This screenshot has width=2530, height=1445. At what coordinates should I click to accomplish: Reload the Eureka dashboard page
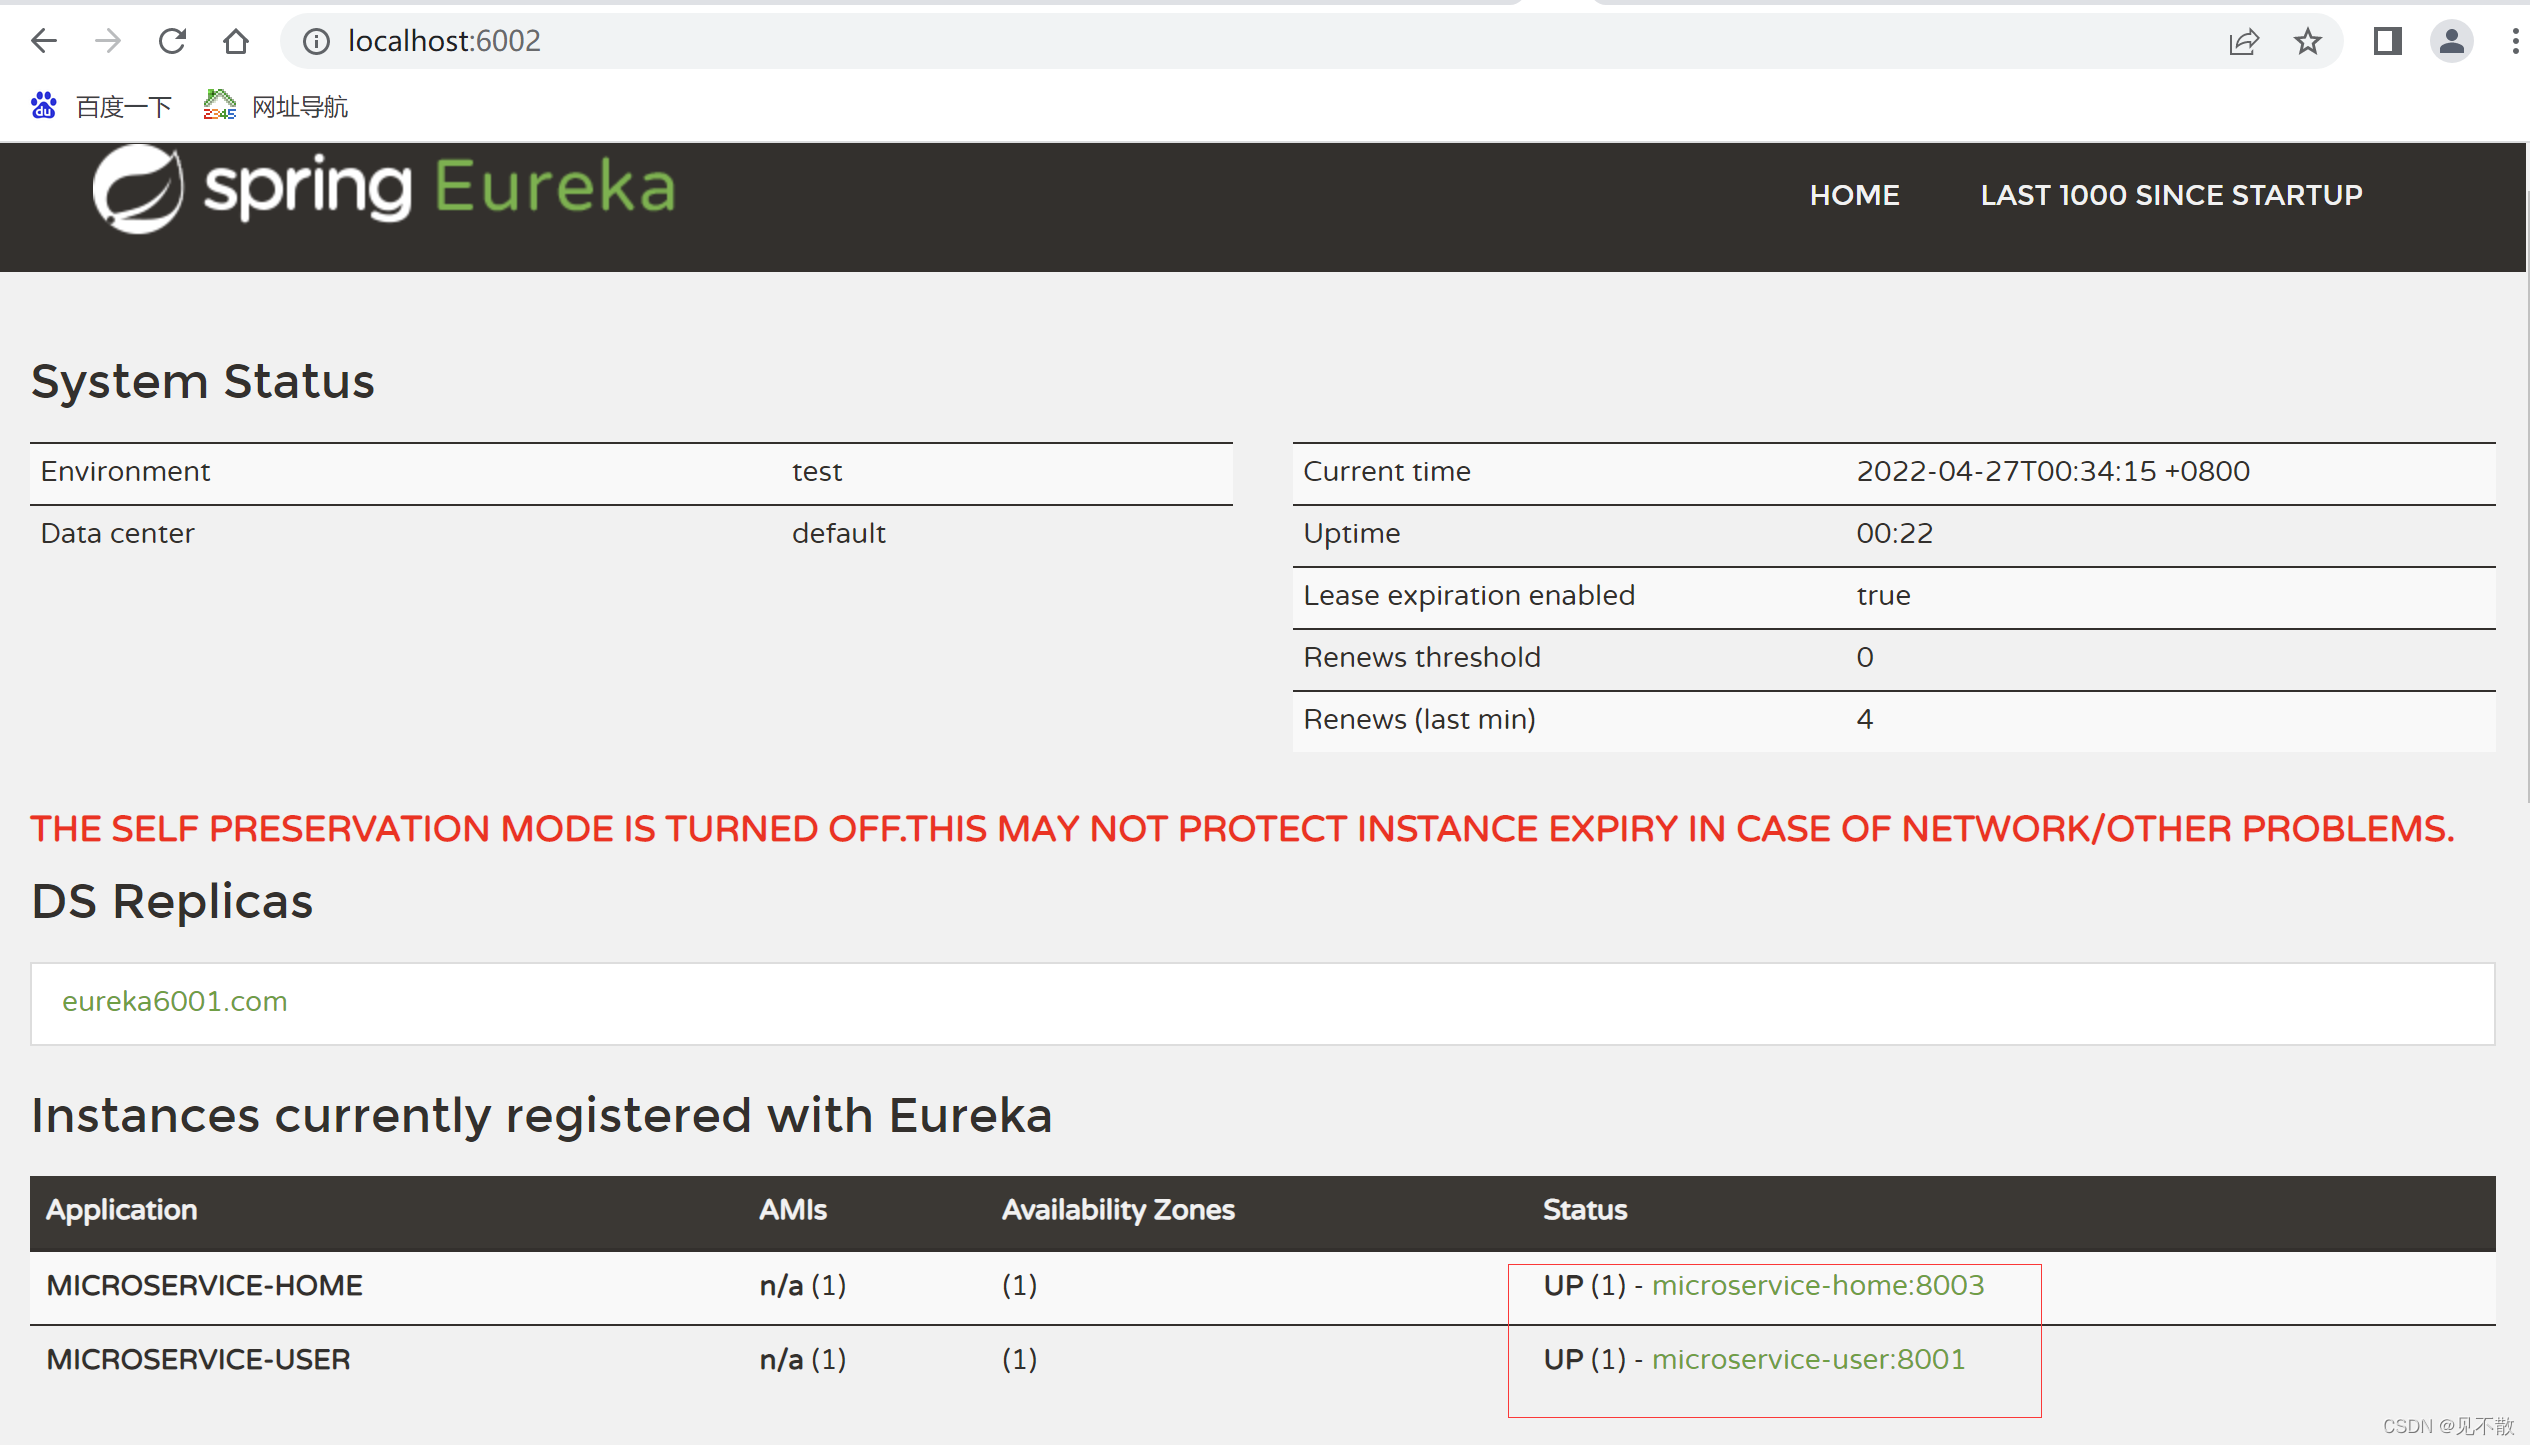[x=172, y=41]
